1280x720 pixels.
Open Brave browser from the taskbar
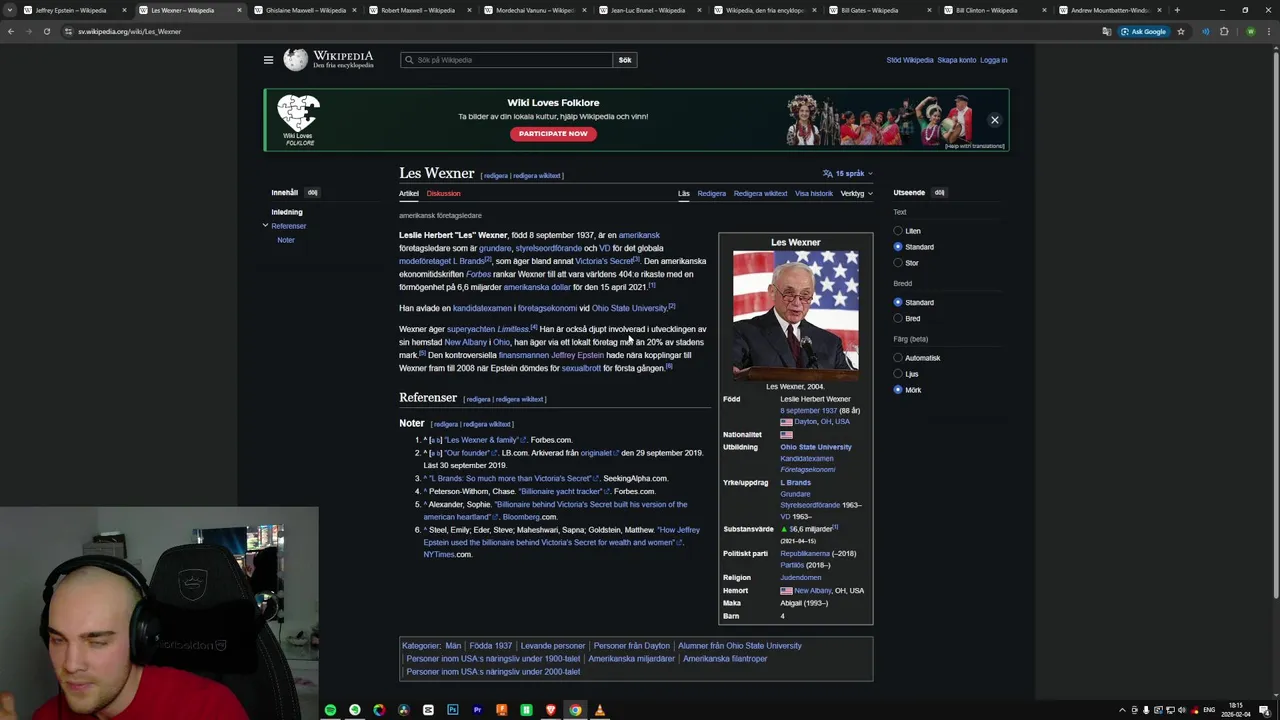click(x=550, y=710)
